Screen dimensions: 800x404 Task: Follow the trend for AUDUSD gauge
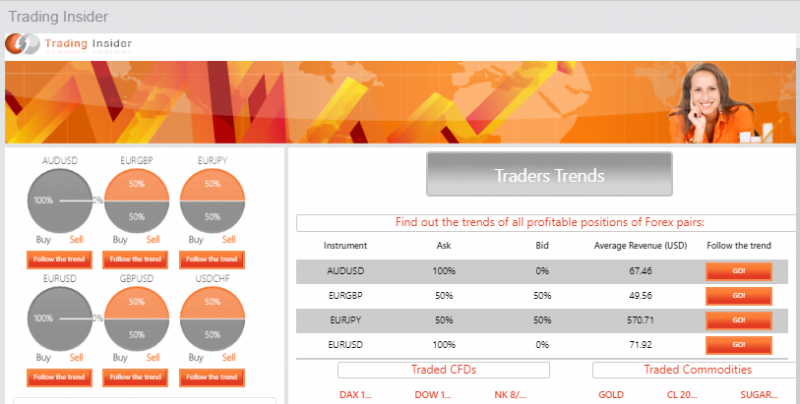(59, 259)
